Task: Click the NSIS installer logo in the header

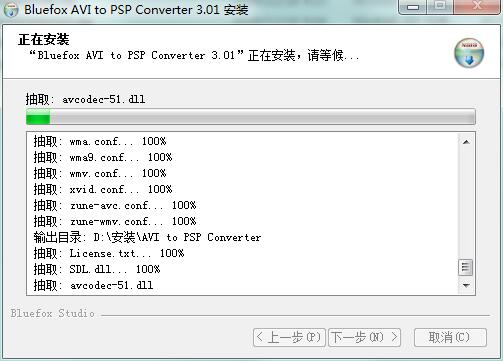Action: click(469, 53)
